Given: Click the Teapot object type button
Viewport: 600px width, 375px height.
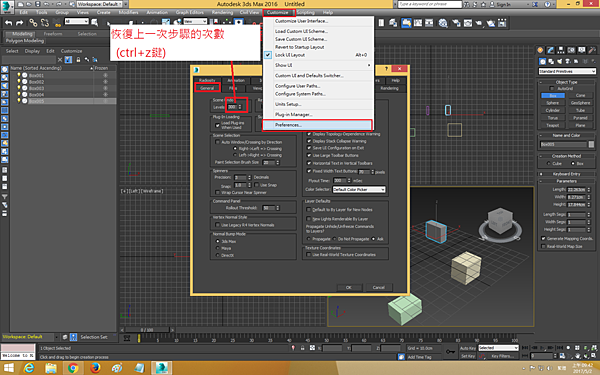Looking at the screenshot, I should [x=553, y=125].
